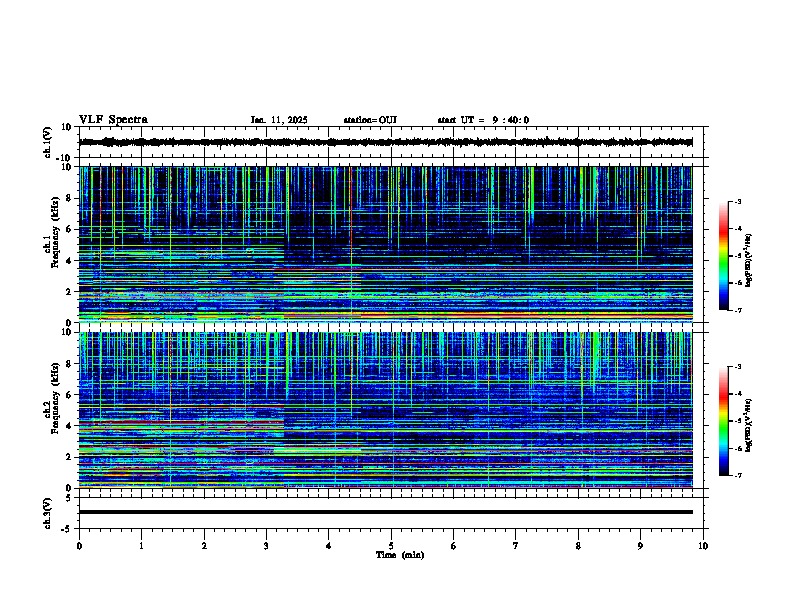Viewport: 792px width, 612px height.
Task: Click the log(PSD) label of ch.1 colorbar
Action: (x=749, y=261)
